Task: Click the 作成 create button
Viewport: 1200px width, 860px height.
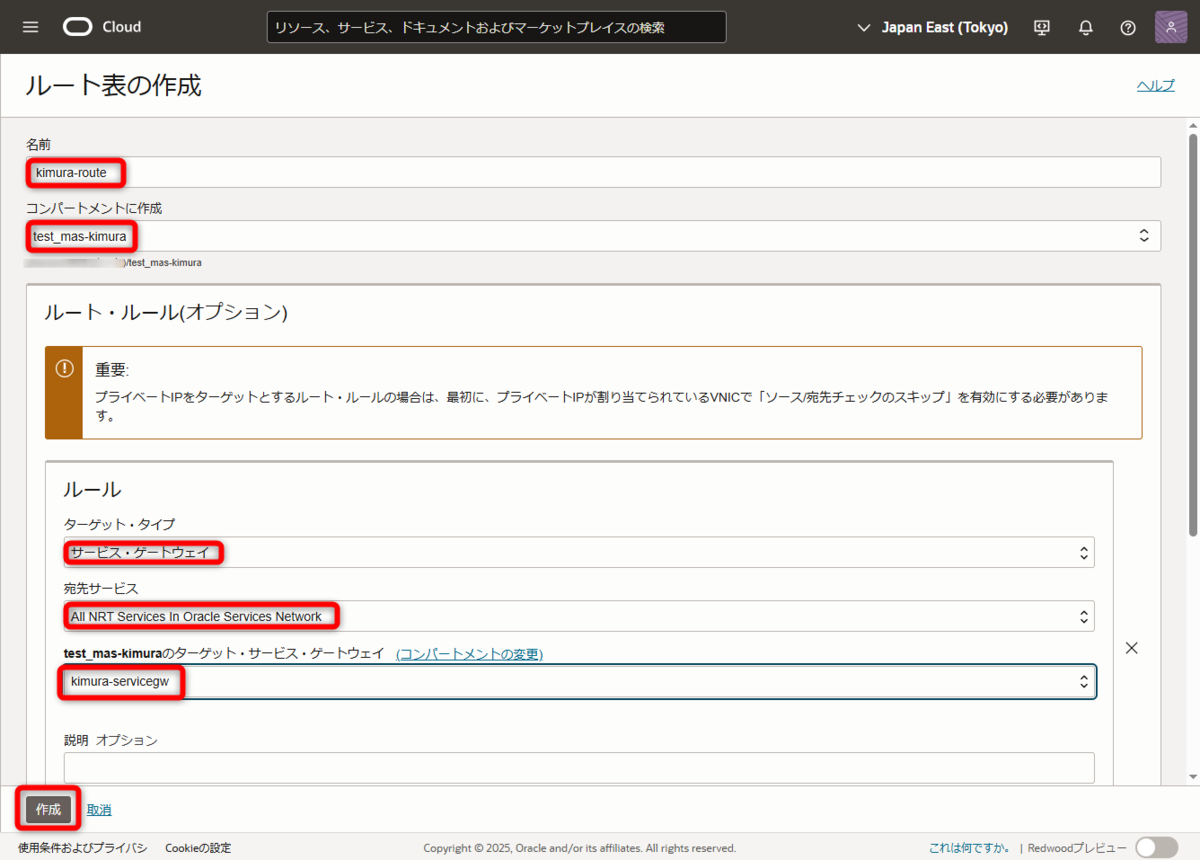Action: point(48,809)
